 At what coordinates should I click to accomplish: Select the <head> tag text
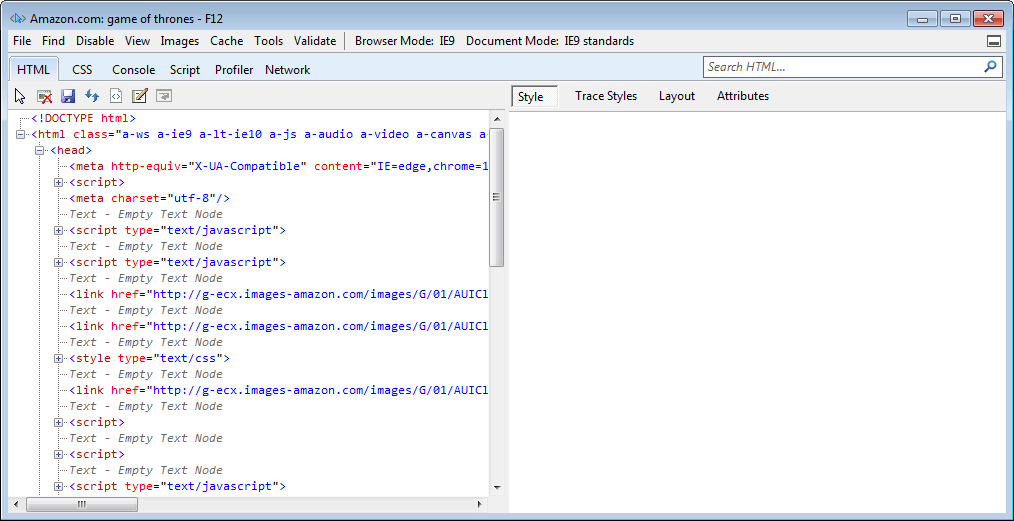71,151
